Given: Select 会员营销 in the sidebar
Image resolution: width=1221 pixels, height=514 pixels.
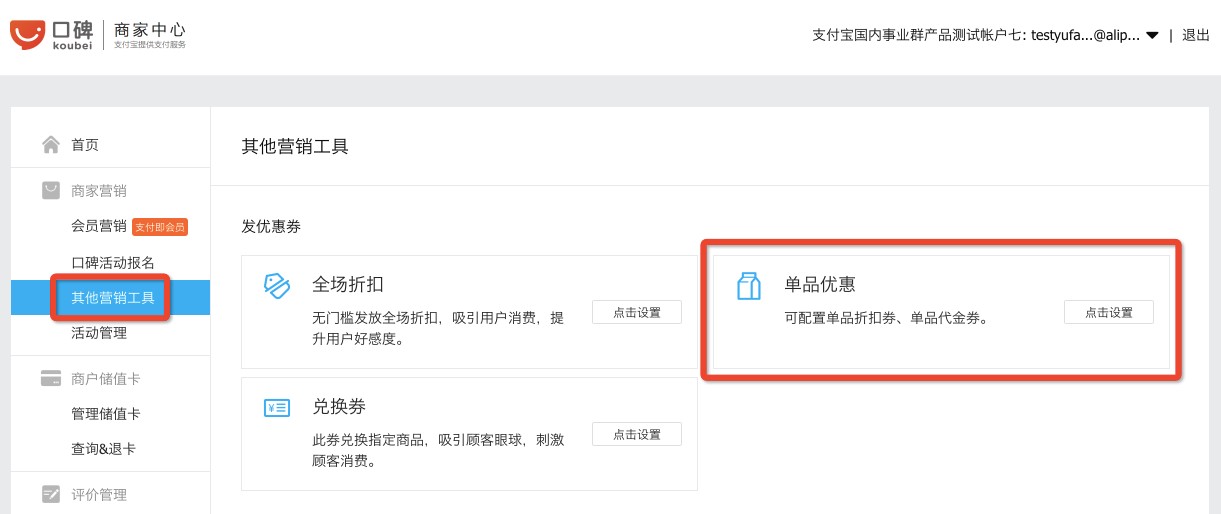Looking at the screenshot, I should pos(99,227).
